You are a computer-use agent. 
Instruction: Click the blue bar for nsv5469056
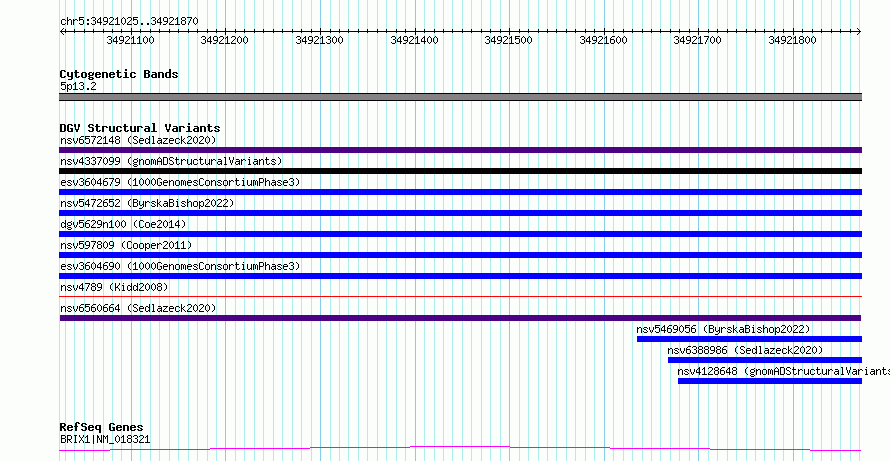(x=749, y=339)
